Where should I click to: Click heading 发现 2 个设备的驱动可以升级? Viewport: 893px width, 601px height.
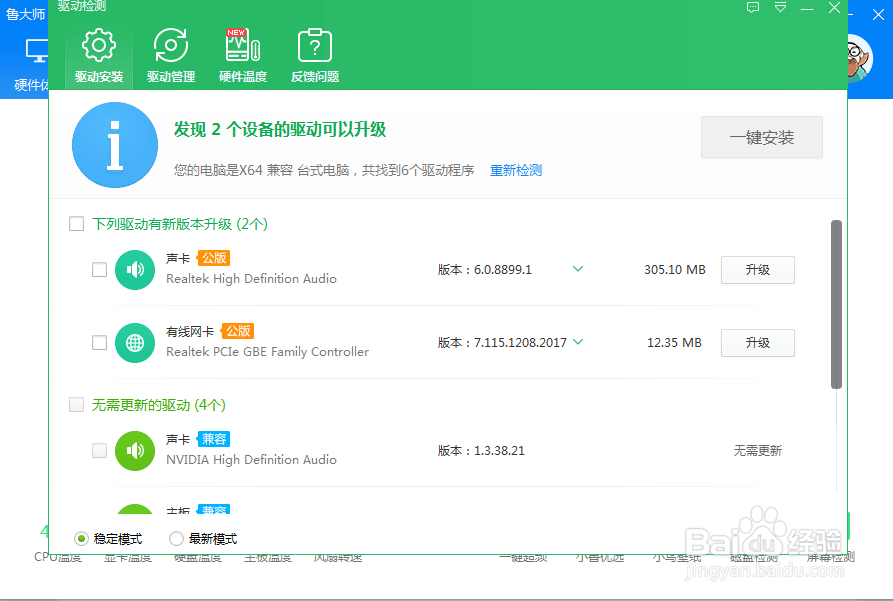pos(280,129)
